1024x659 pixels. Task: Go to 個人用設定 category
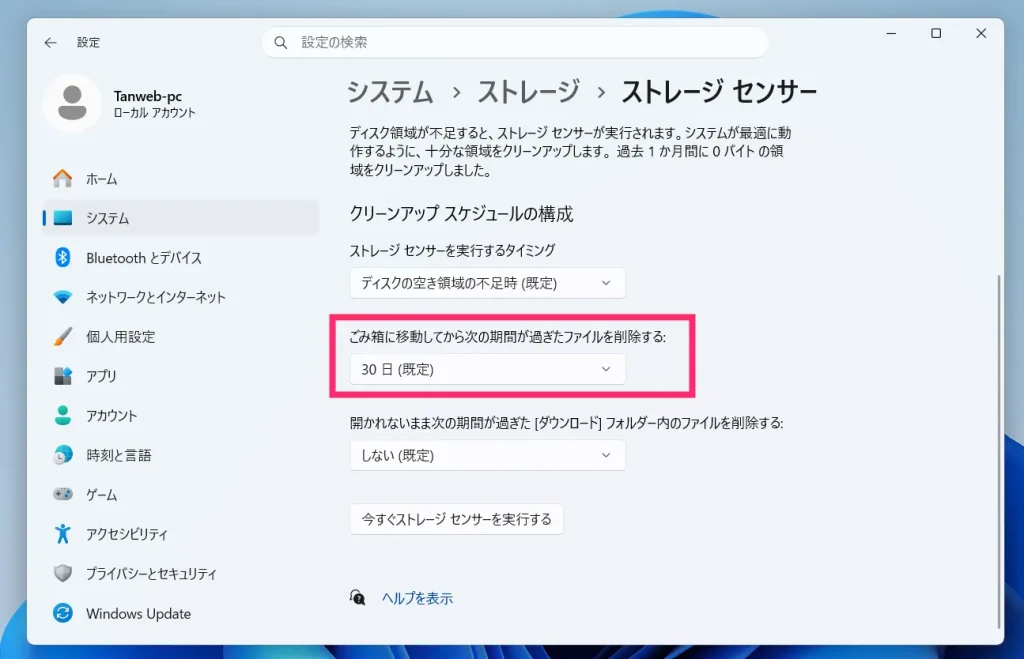[180, 336]
